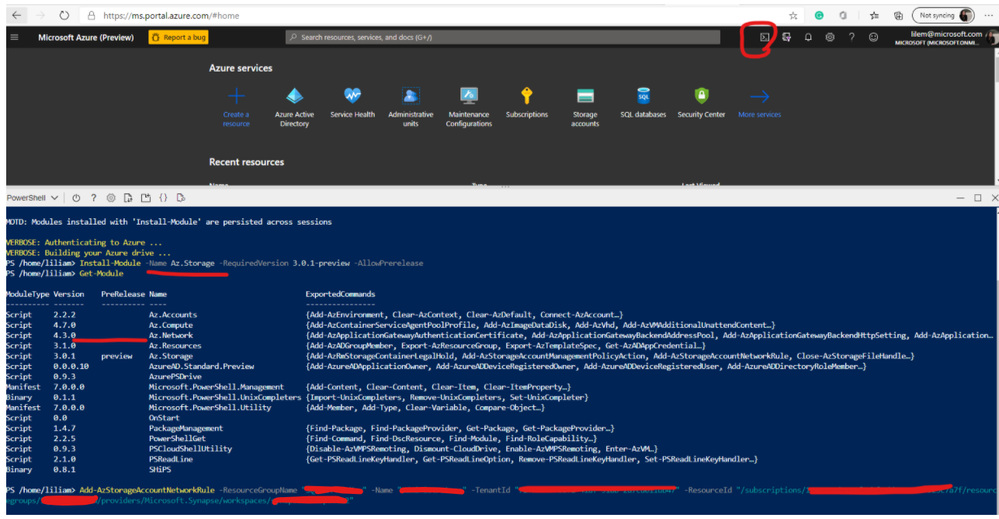Expand the PowerShell shell type dropdown
999x519 pixels.
point(32,198)
